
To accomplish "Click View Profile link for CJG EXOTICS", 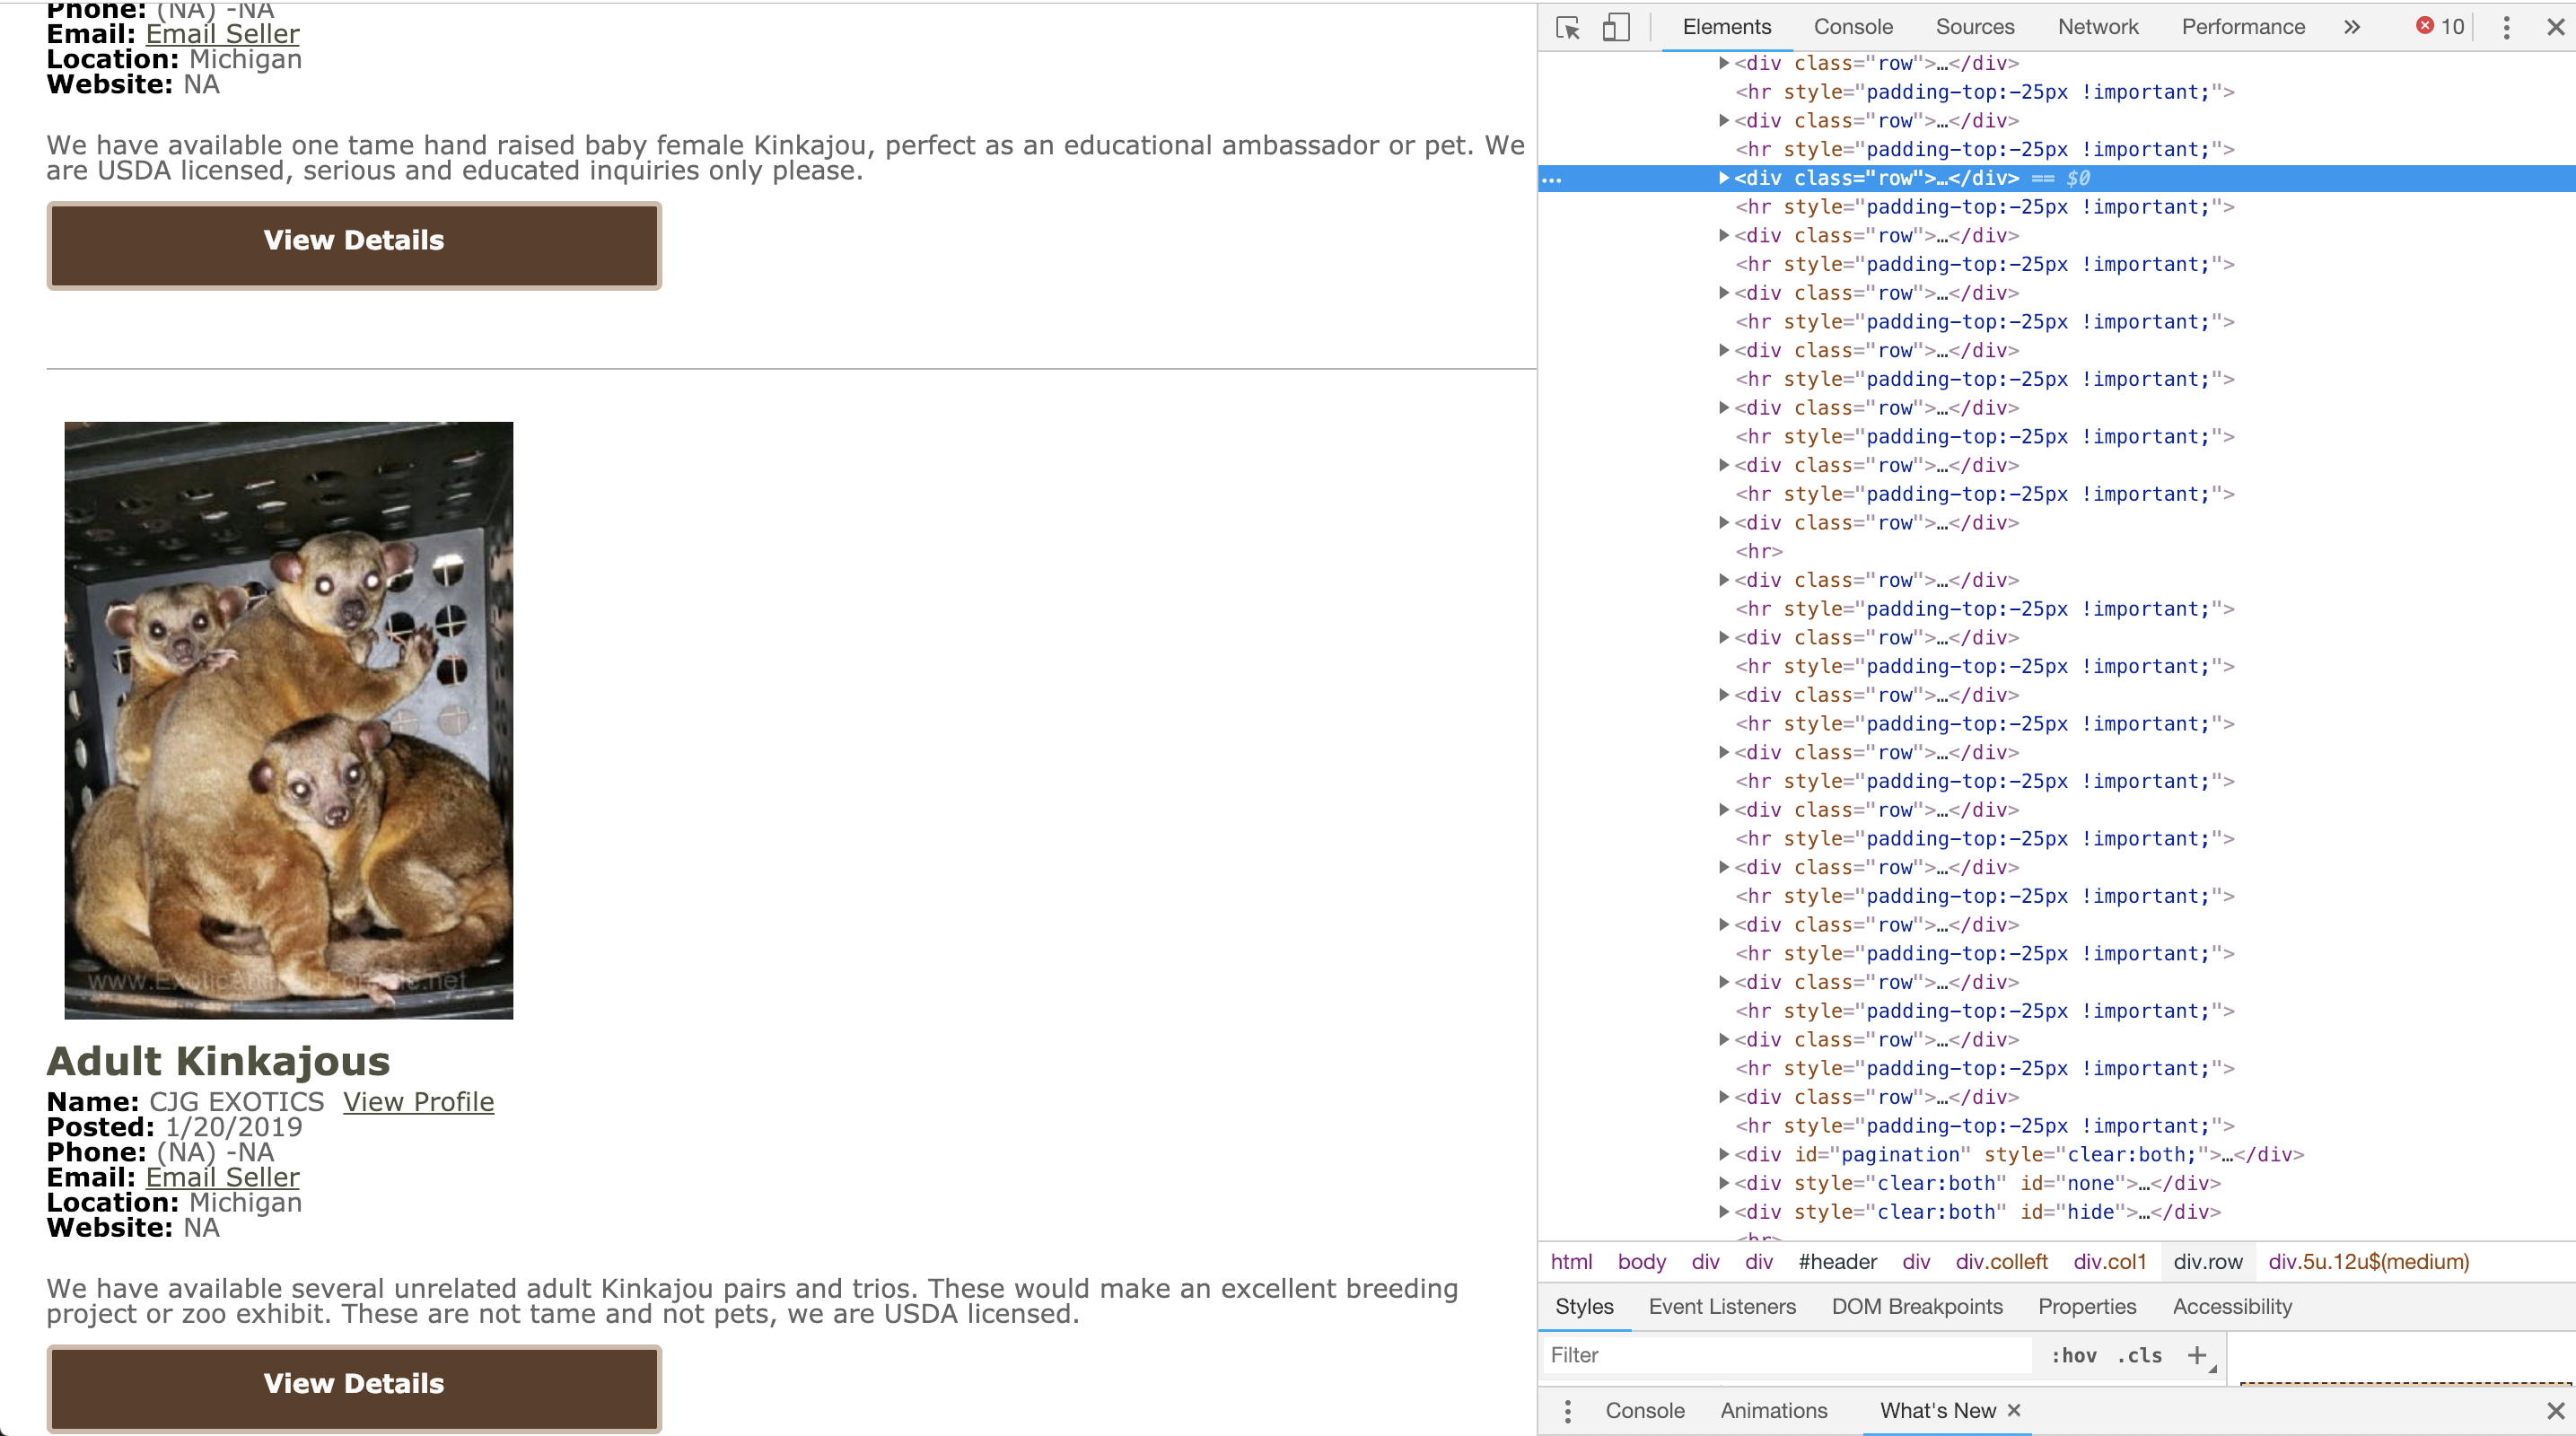I will click(418, 1101).
